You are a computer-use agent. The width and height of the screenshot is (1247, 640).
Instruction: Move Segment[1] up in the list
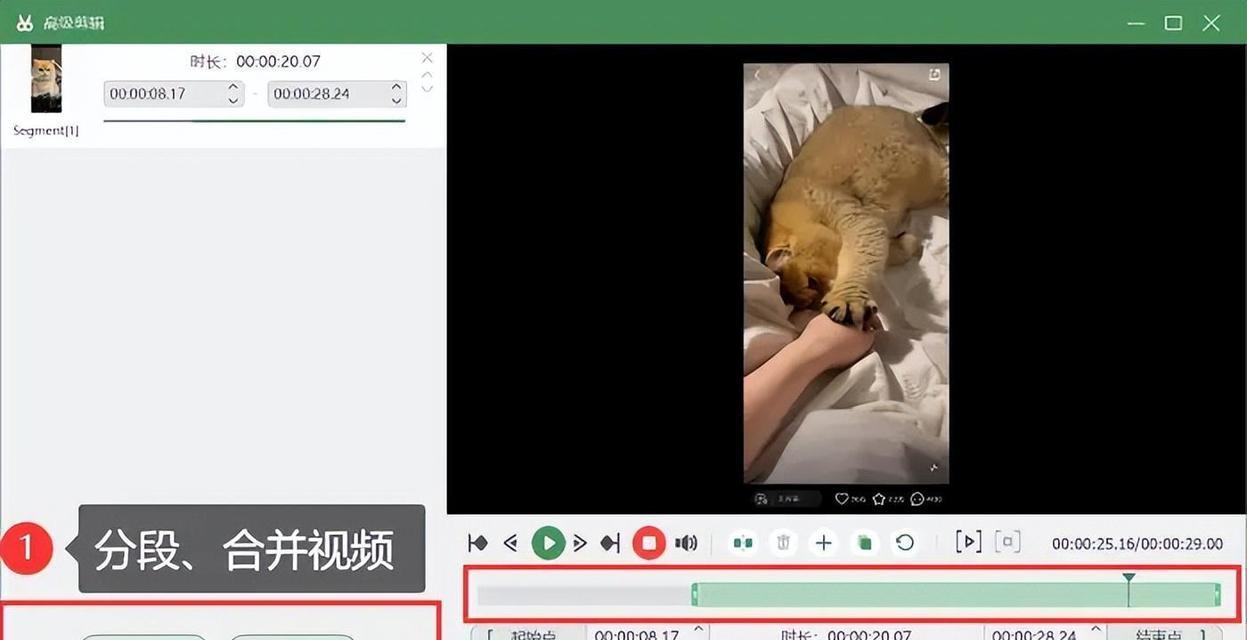coord(427,75)
